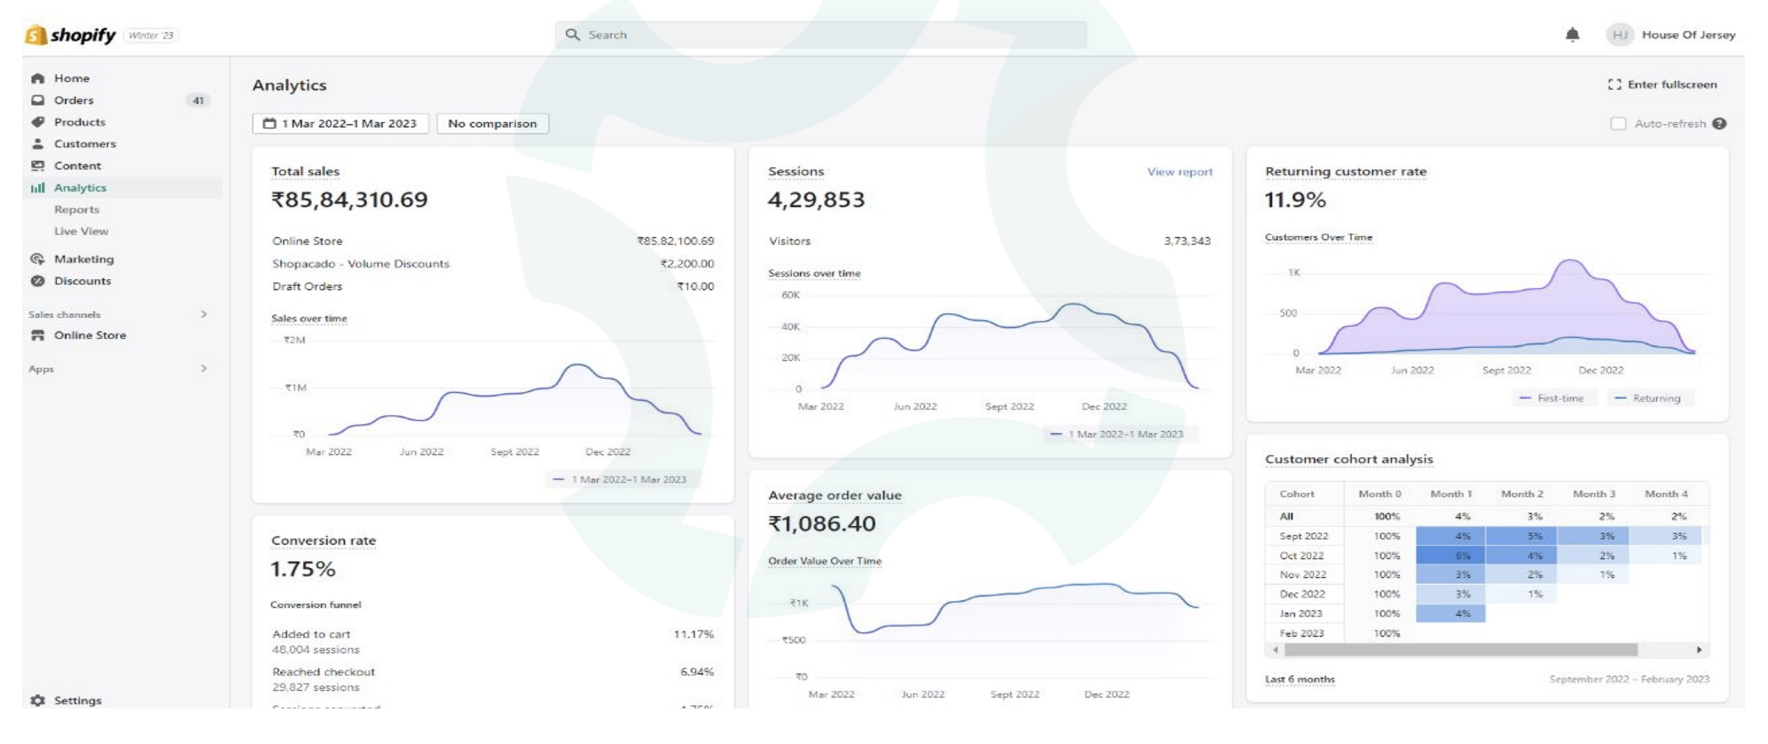The height and width of the screenshot is (744, 1768).
Task: Open the notifications bell
Action: (x=1572, y=35)
